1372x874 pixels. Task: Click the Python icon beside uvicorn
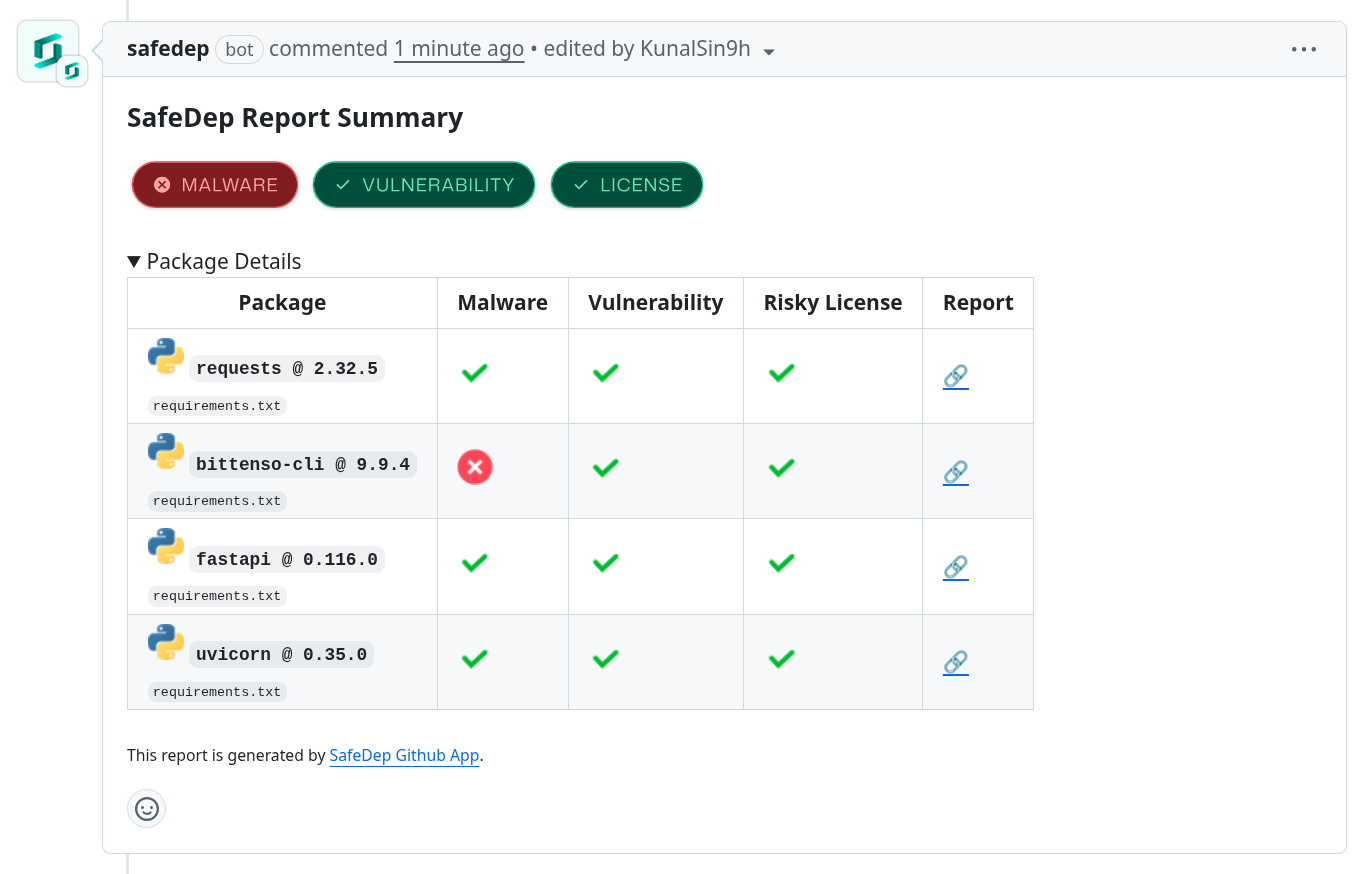point(166,642)
